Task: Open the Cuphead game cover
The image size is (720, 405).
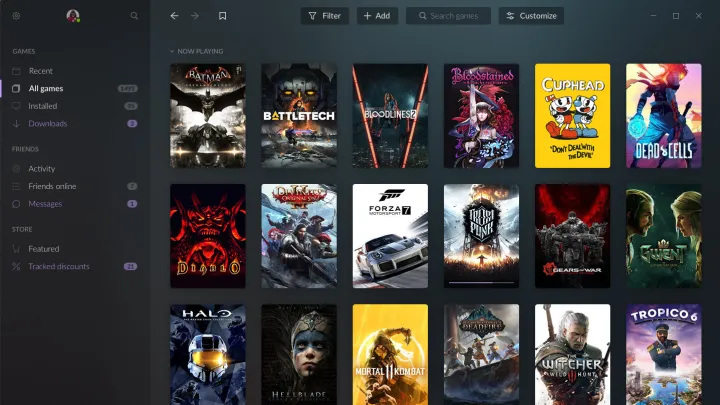Action: click(x=572, y=115)
